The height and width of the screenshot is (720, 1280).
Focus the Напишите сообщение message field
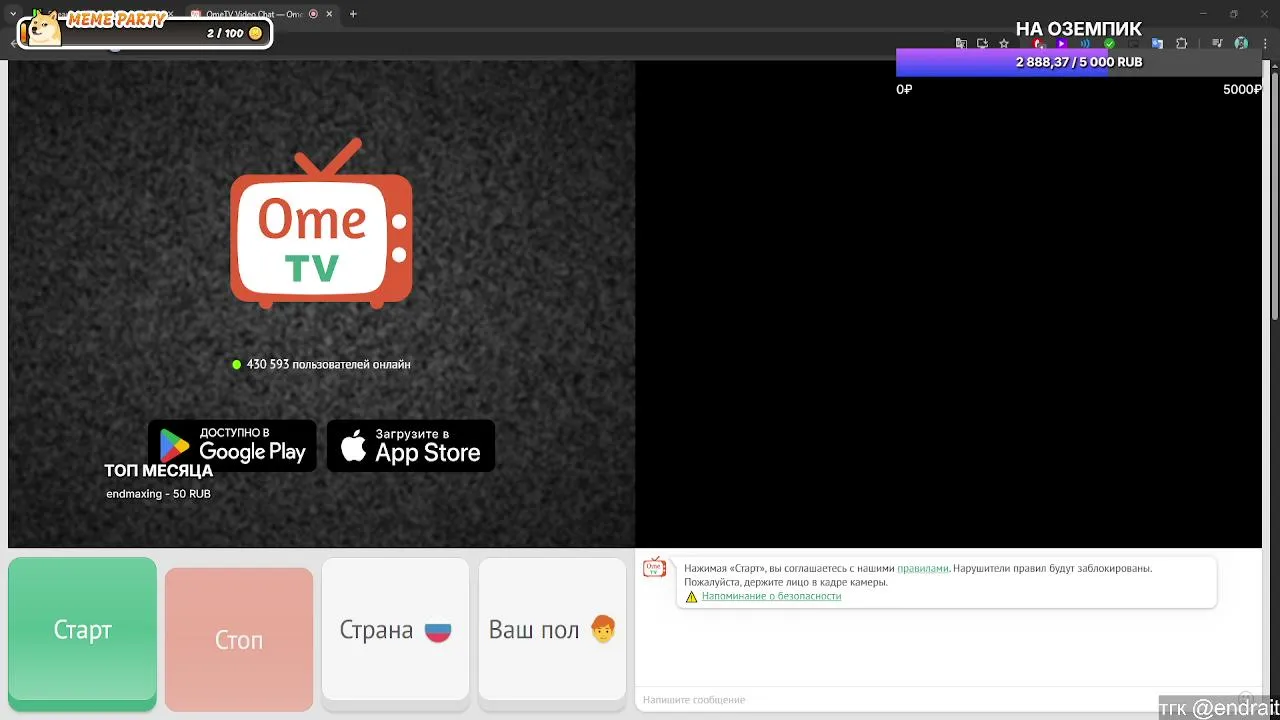pyautogui.click(x=935, y=699)
